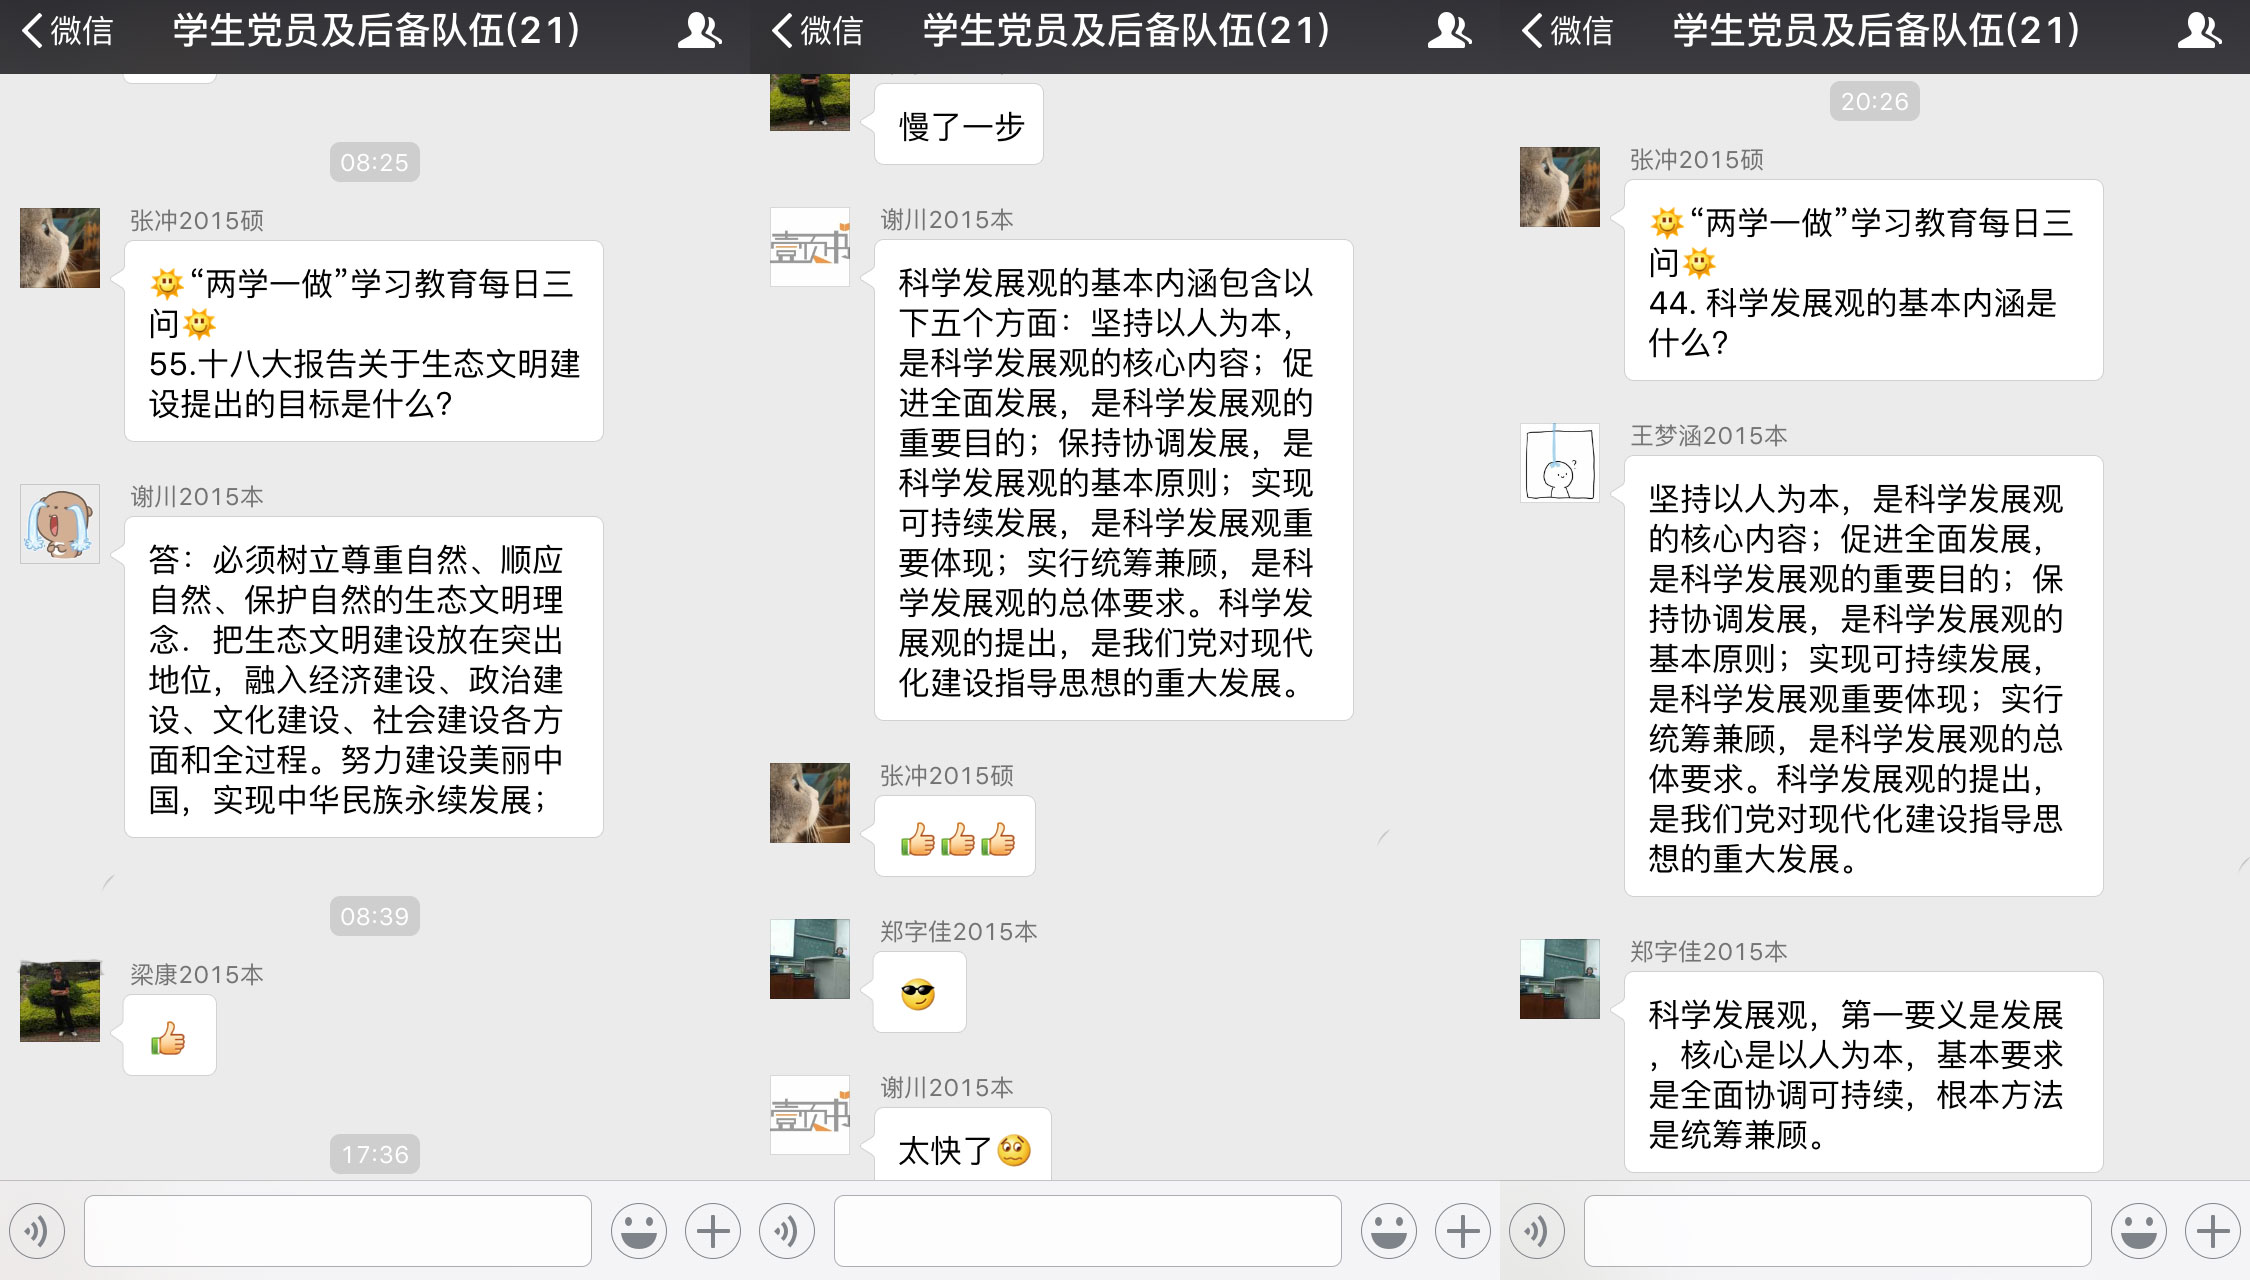
Task: Go back to 微信 from the right chat
Action: [1568, 31]
